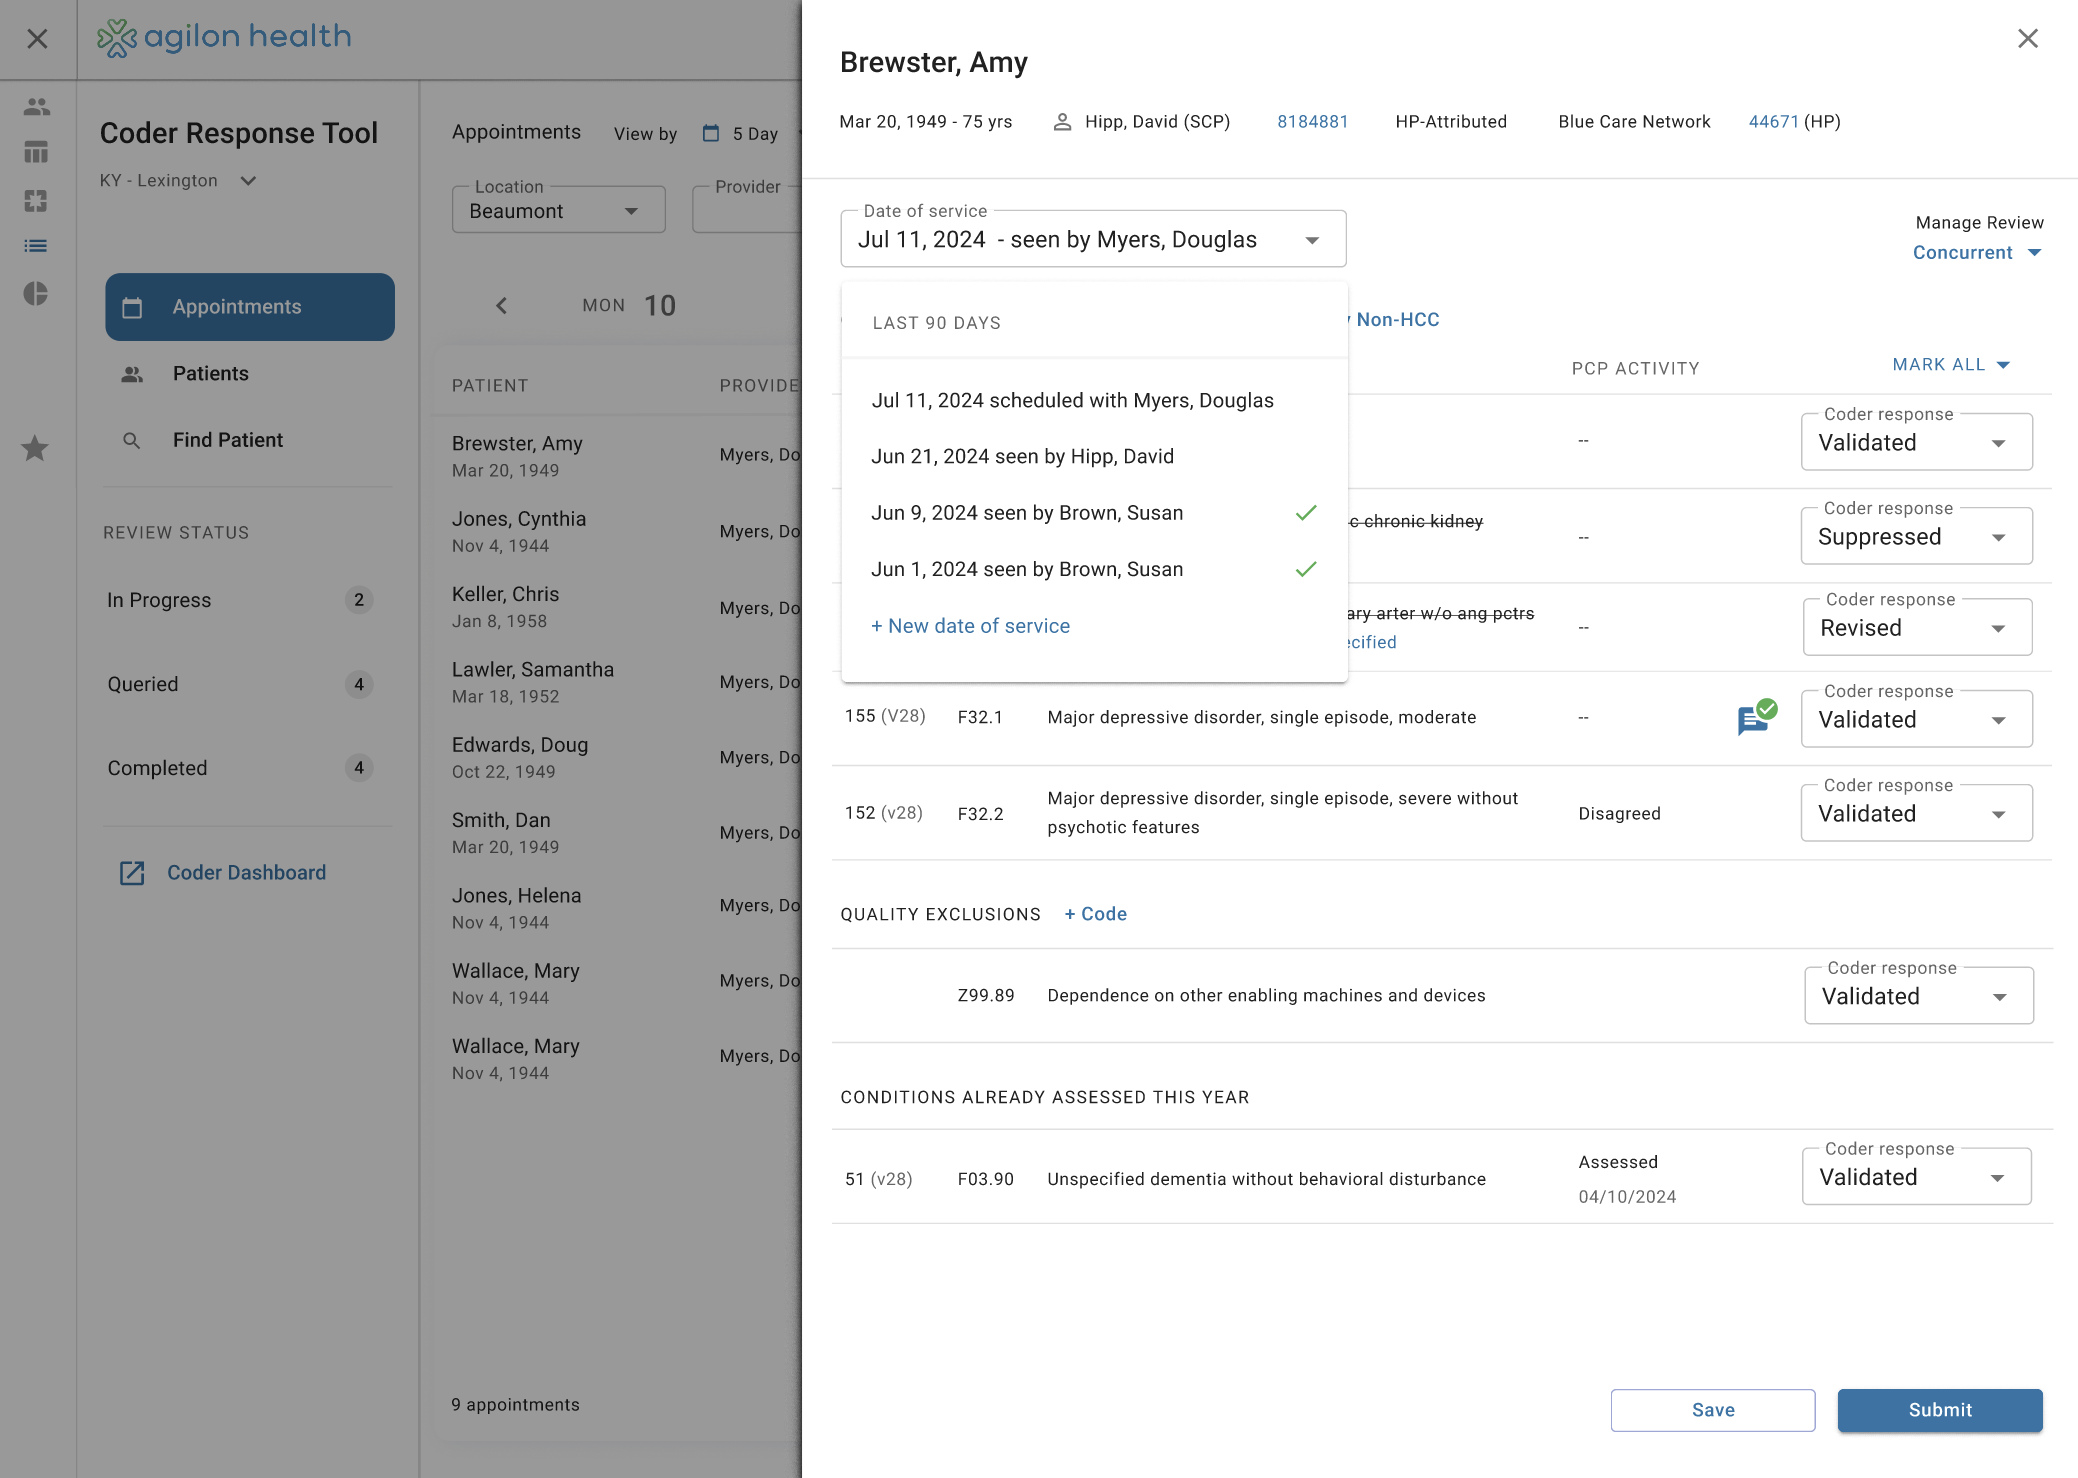This screenshot has height=1478, width=2078.
Task: Click the puzzle-piece icon in the left rail
Action: (37, 201)
